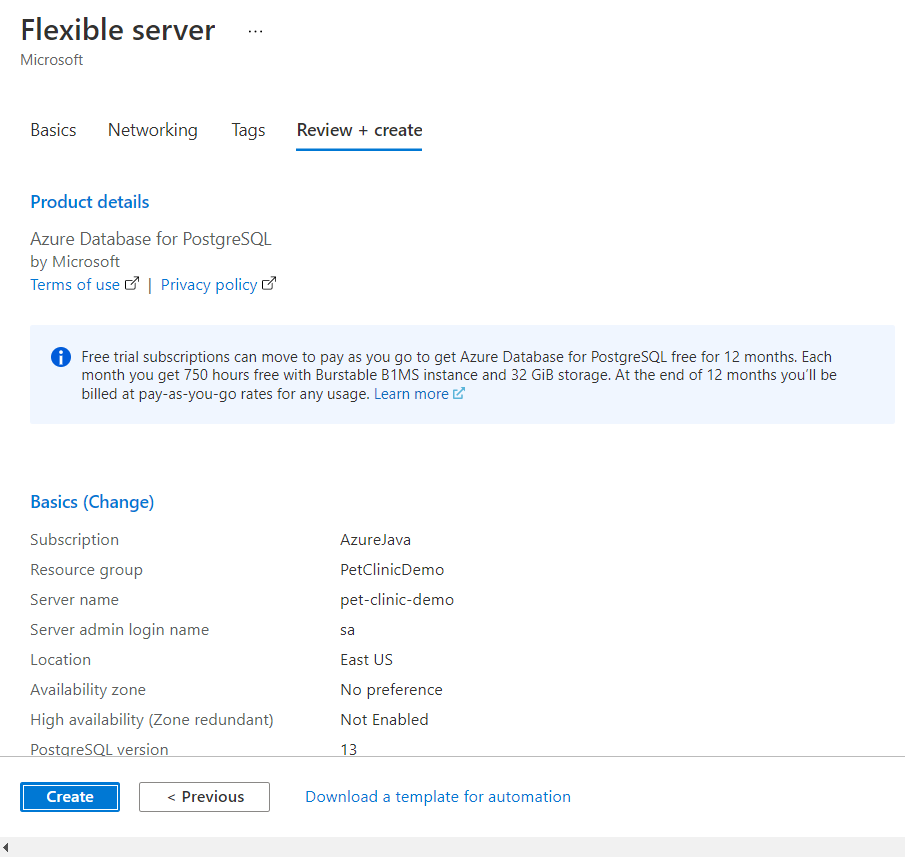Click the blue info icon in the banner

61,357
